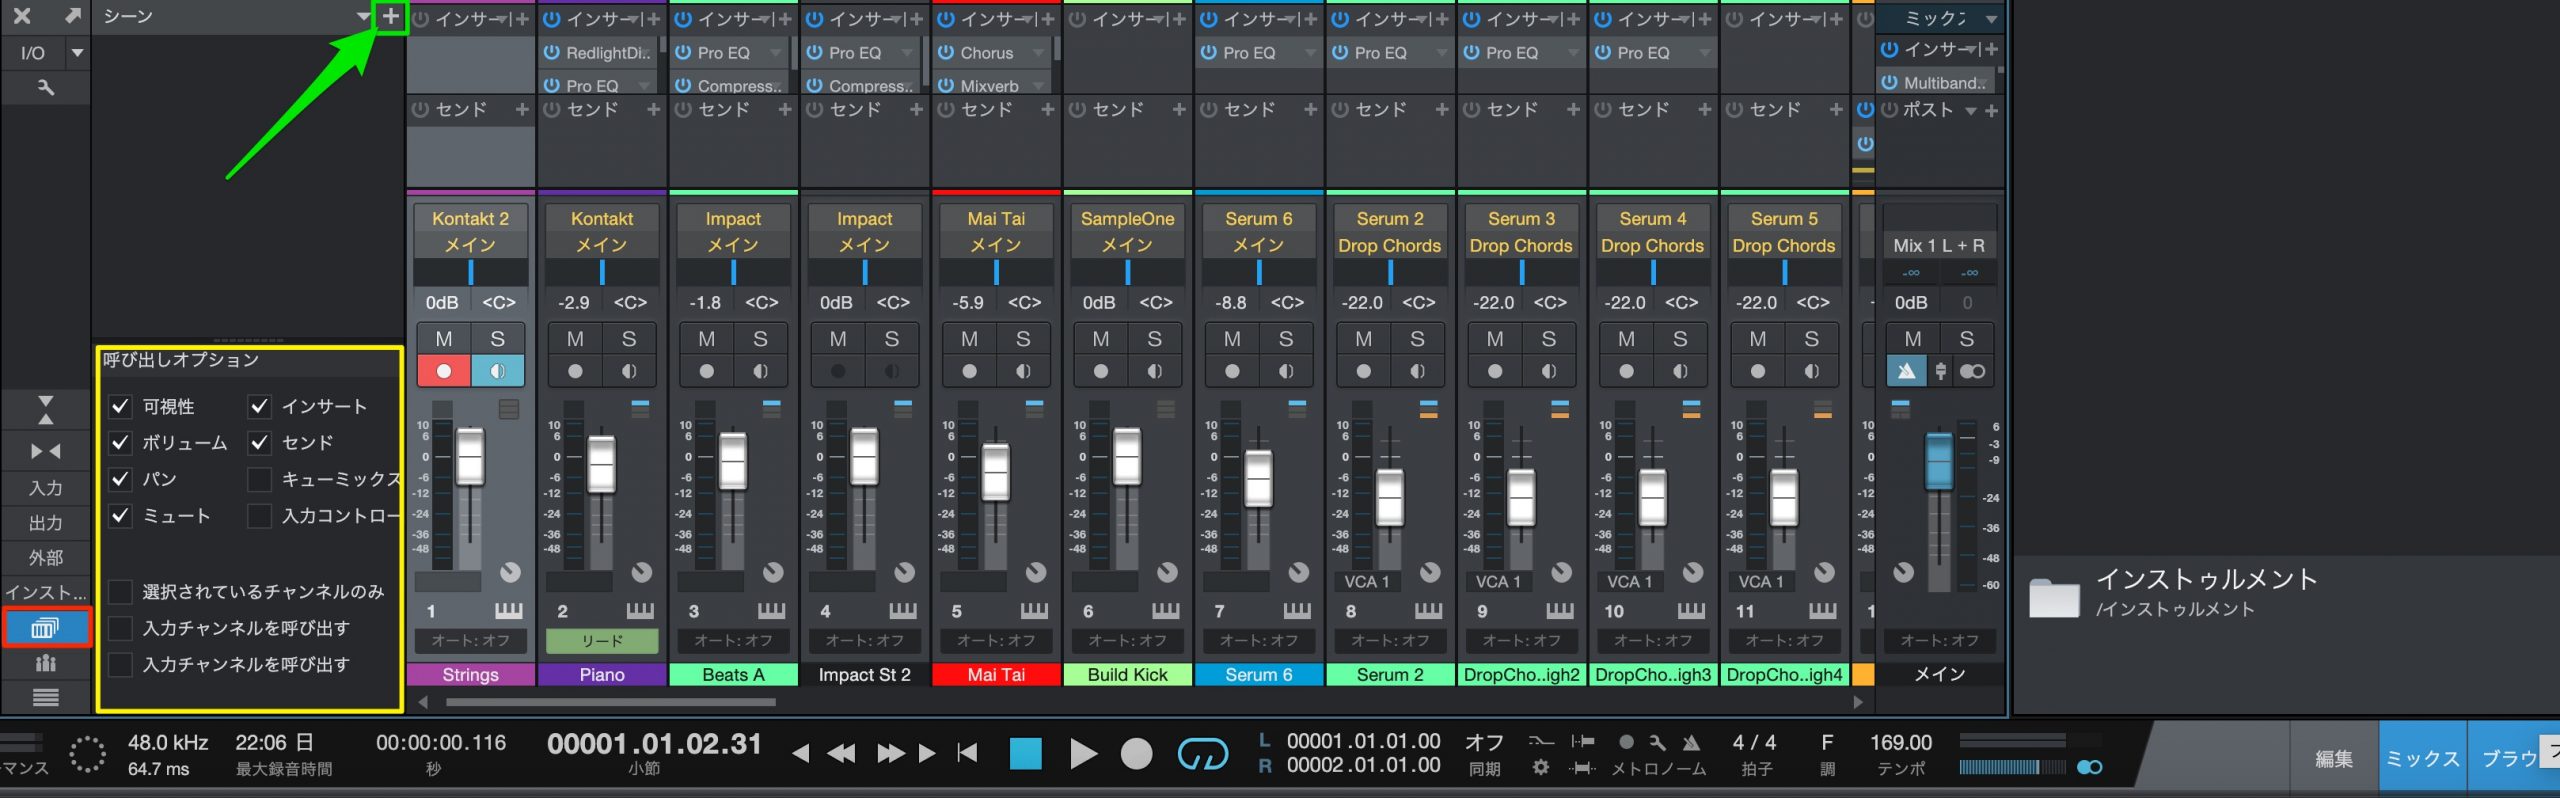This screenshot has height=798, width=2560.
Task: Start playback with the play button
Action: point(1082,753)
